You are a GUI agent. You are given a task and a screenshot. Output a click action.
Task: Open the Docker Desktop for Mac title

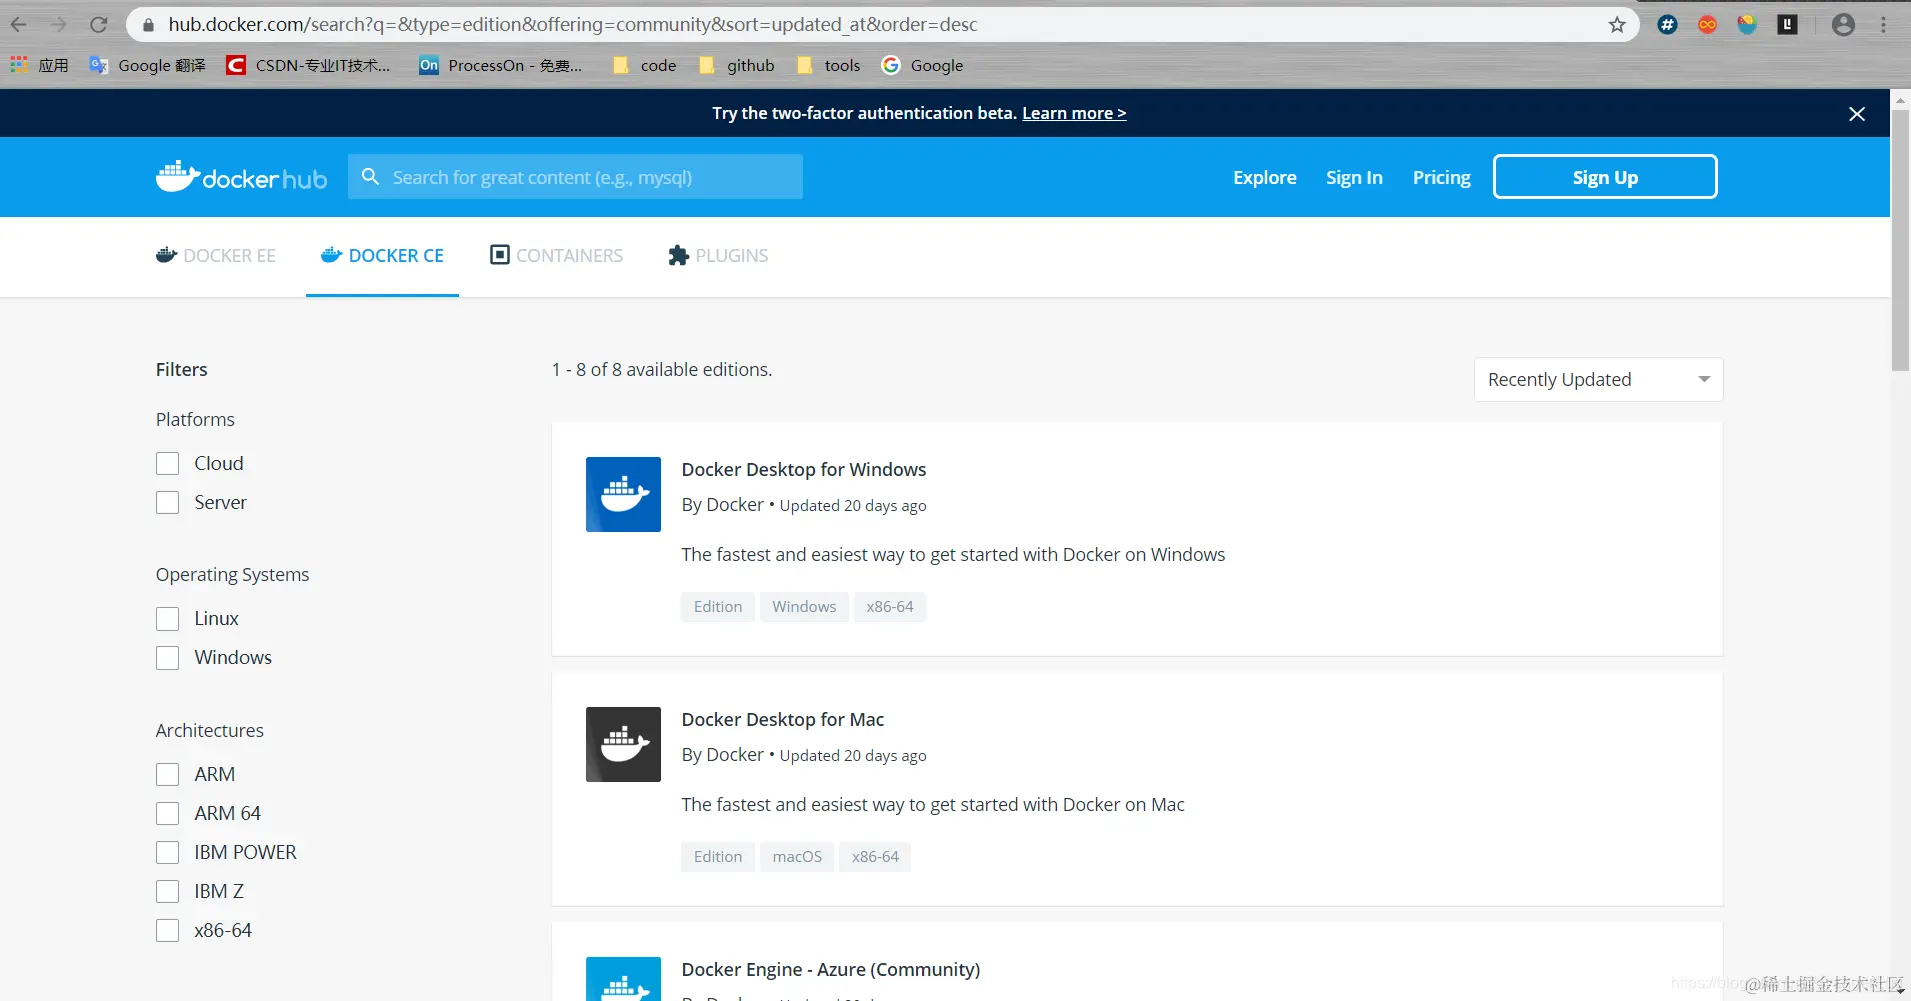pyautogui.click(x=783, y=719)
